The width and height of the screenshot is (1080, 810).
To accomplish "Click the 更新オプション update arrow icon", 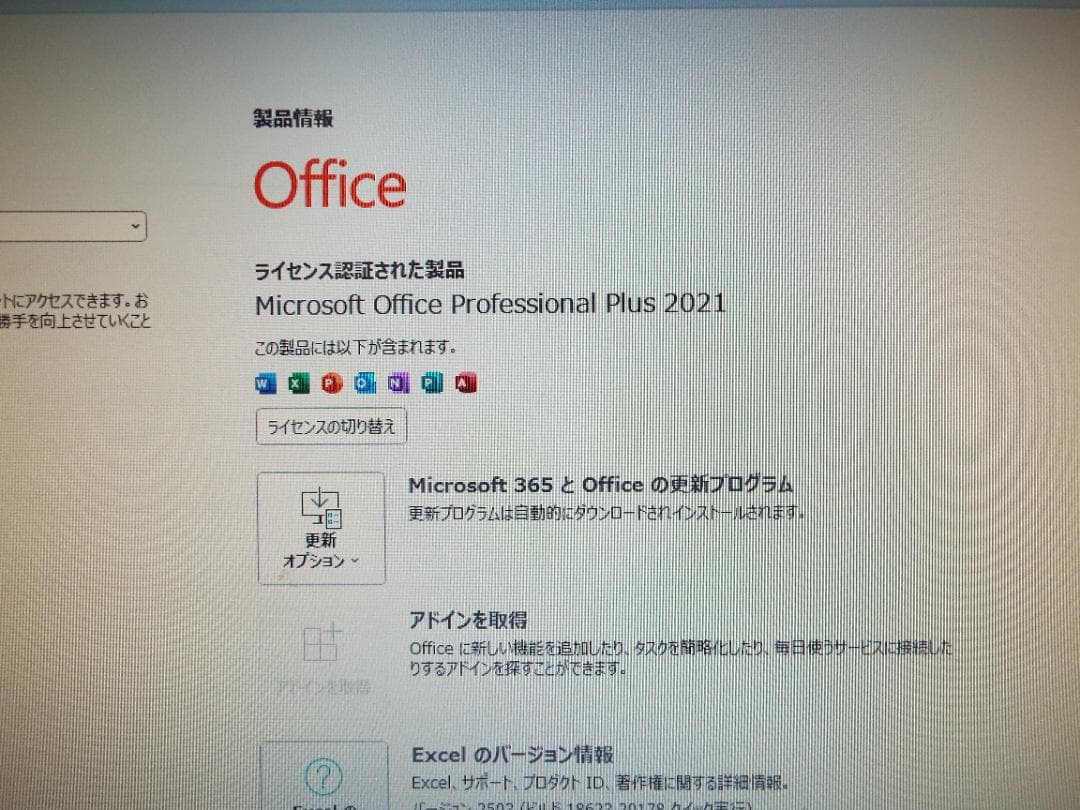I will [321, 505].
